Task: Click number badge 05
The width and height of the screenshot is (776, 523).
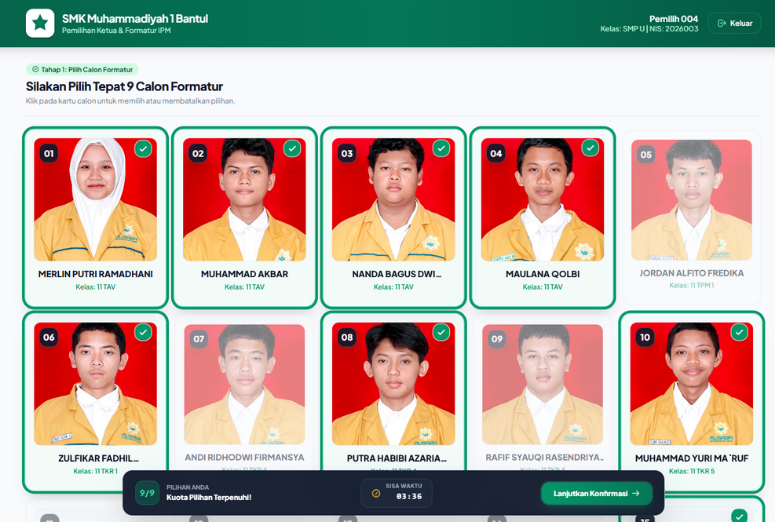Action: (x=646, y=154)
